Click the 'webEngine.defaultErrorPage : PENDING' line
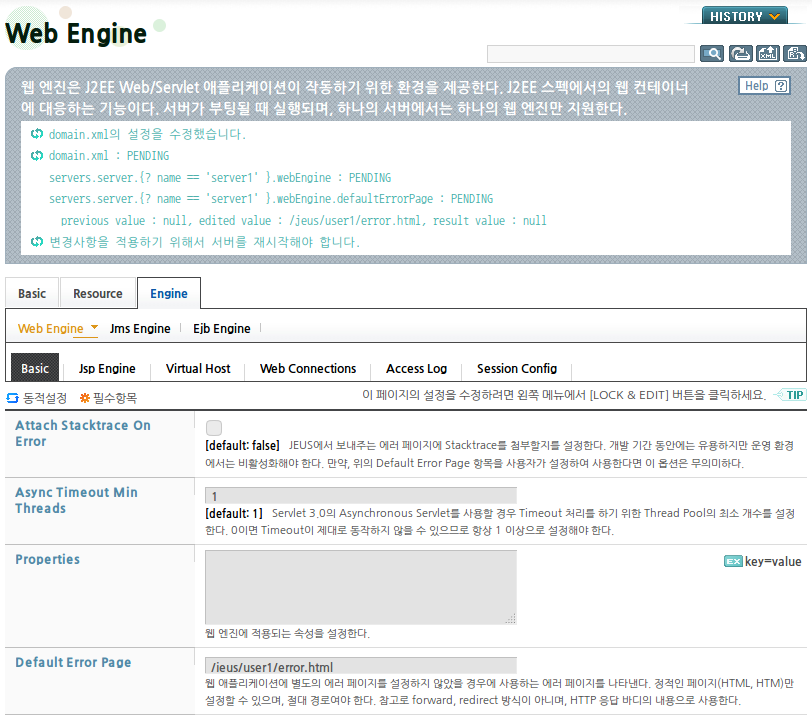 271,199
